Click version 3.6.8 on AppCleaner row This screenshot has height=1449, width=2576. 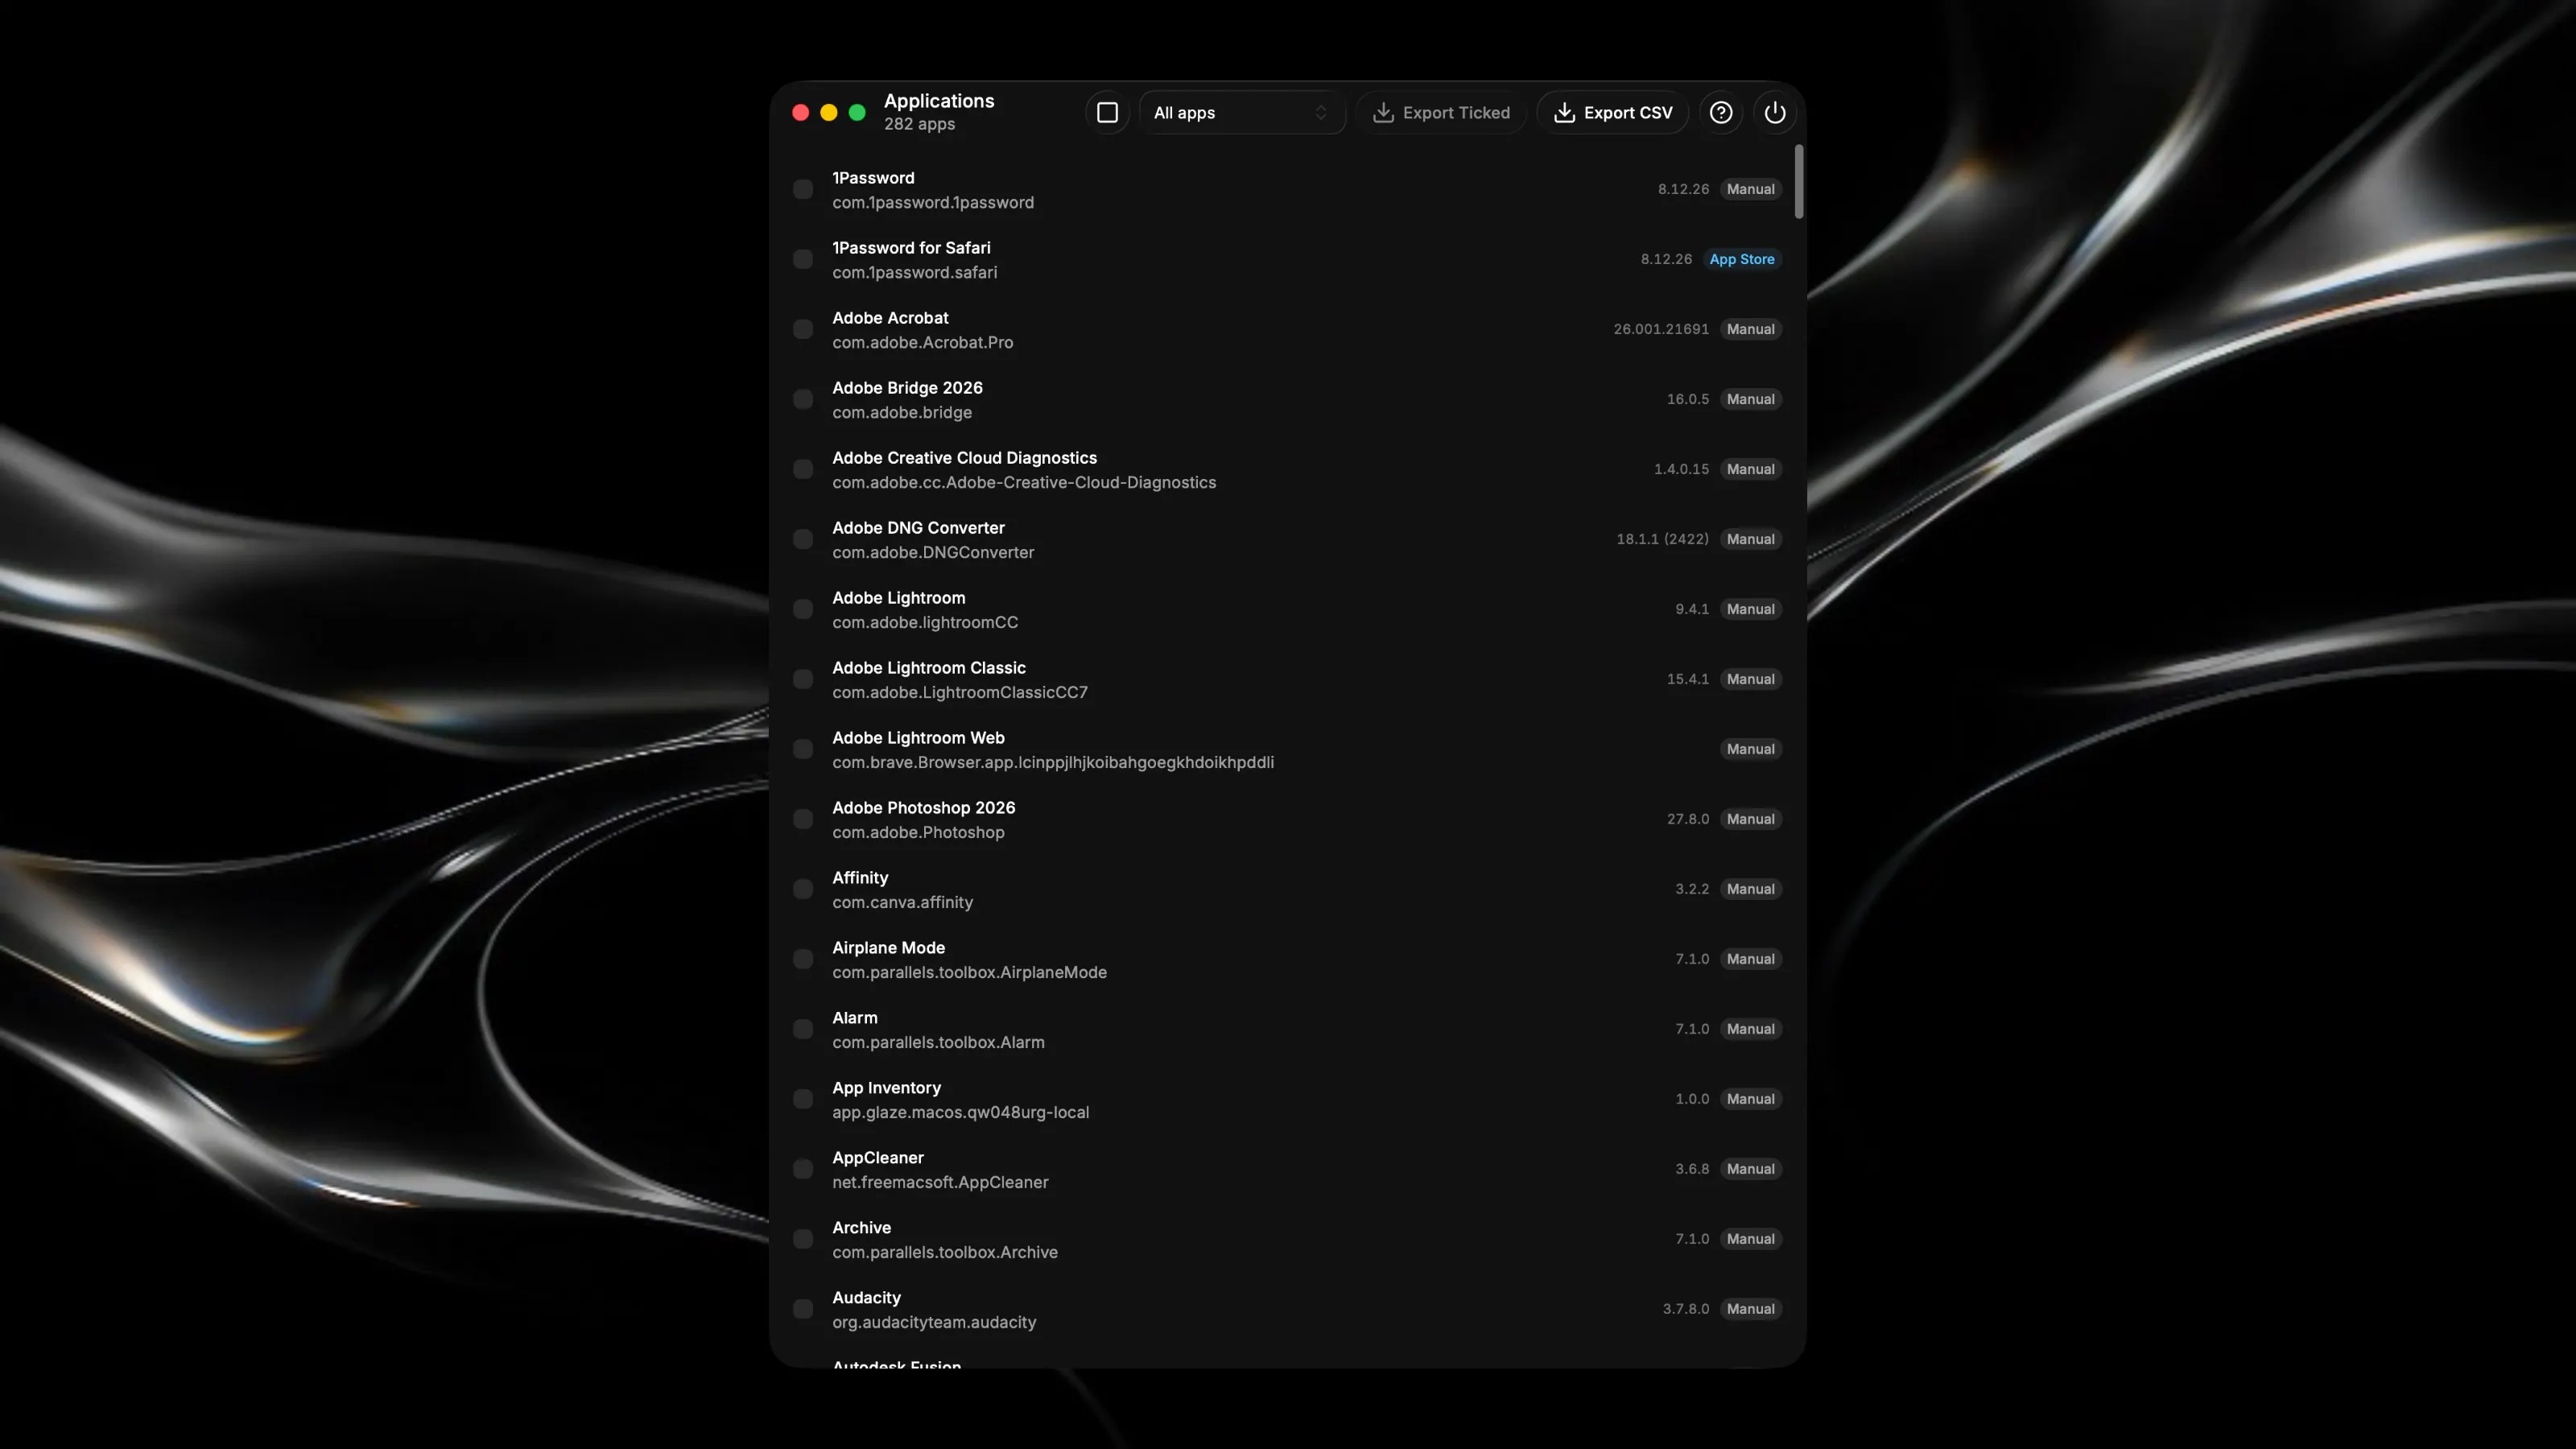click(x=1692, y=1169)
